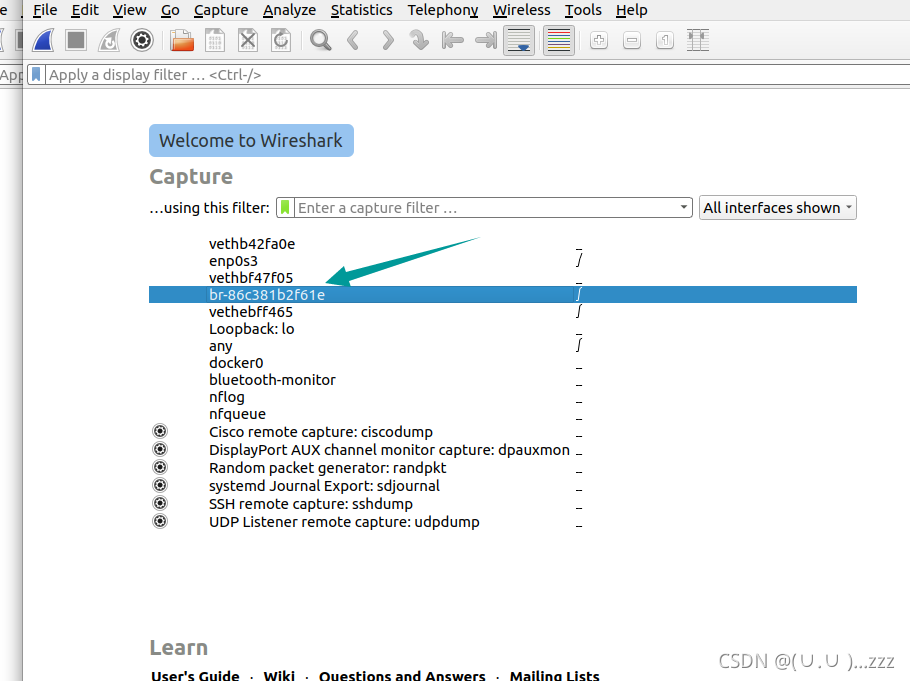
Task: Open the Analyze menu
Action: 289,10
